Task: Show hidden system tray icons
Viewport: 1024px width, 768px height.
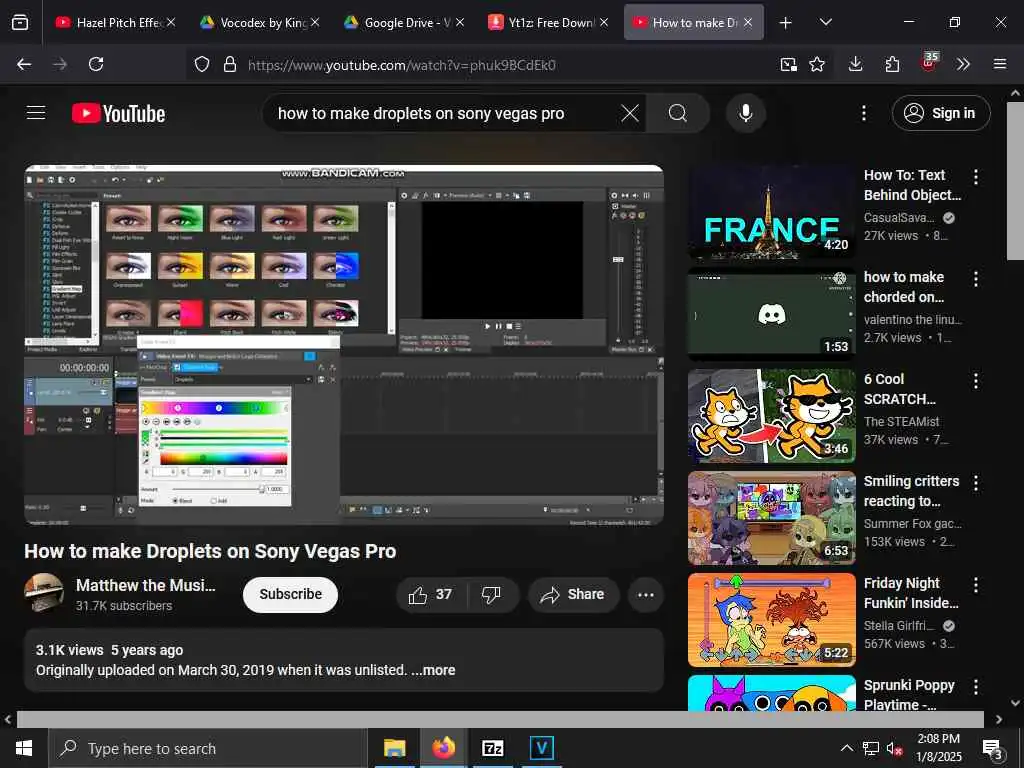Action: [846, 748]
